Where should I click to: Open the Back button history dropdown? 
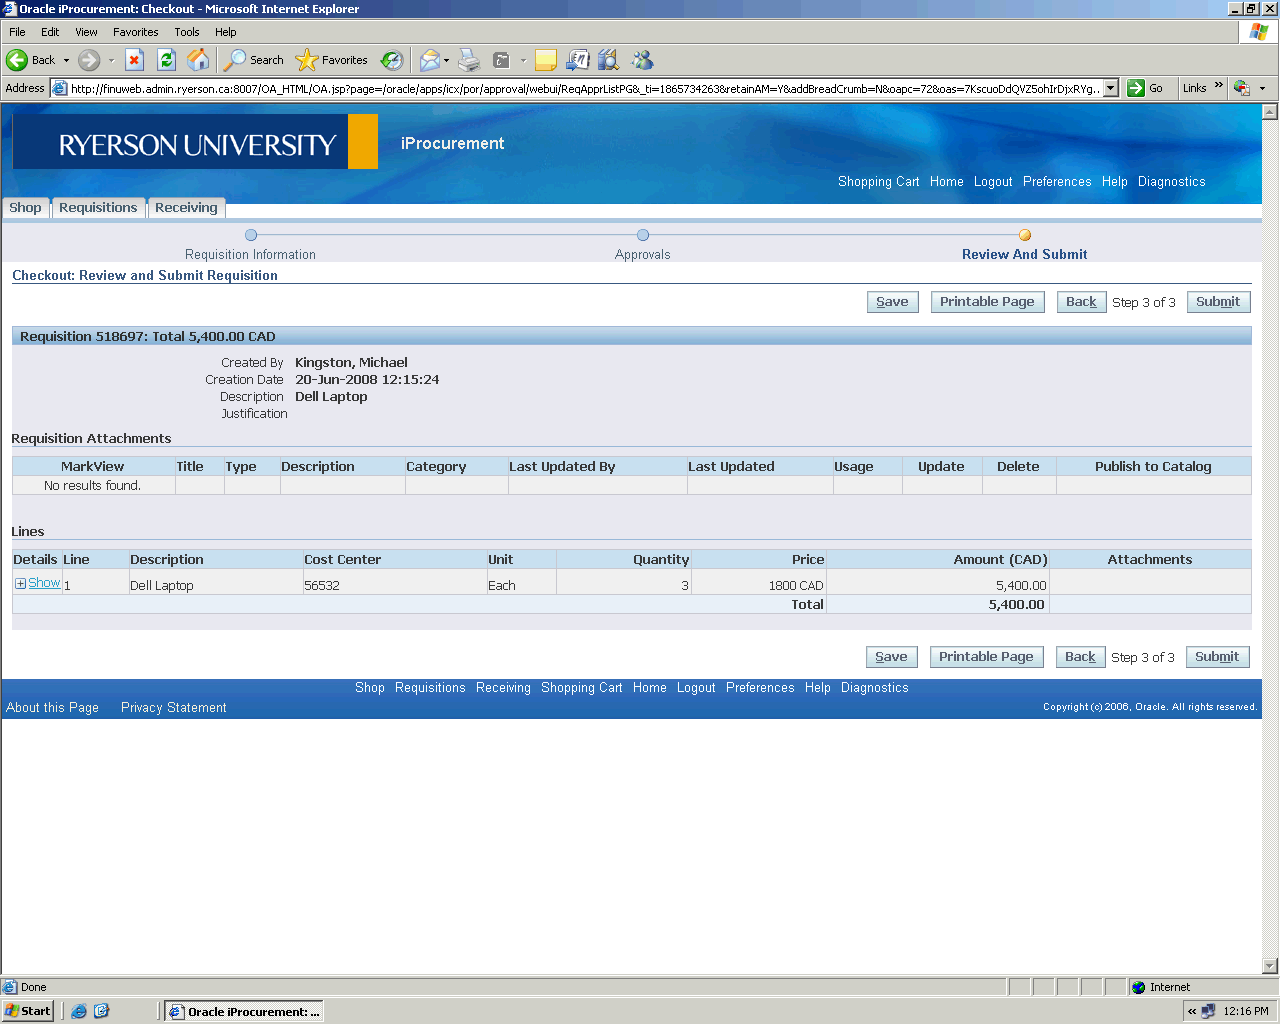[x=67, y=60]
